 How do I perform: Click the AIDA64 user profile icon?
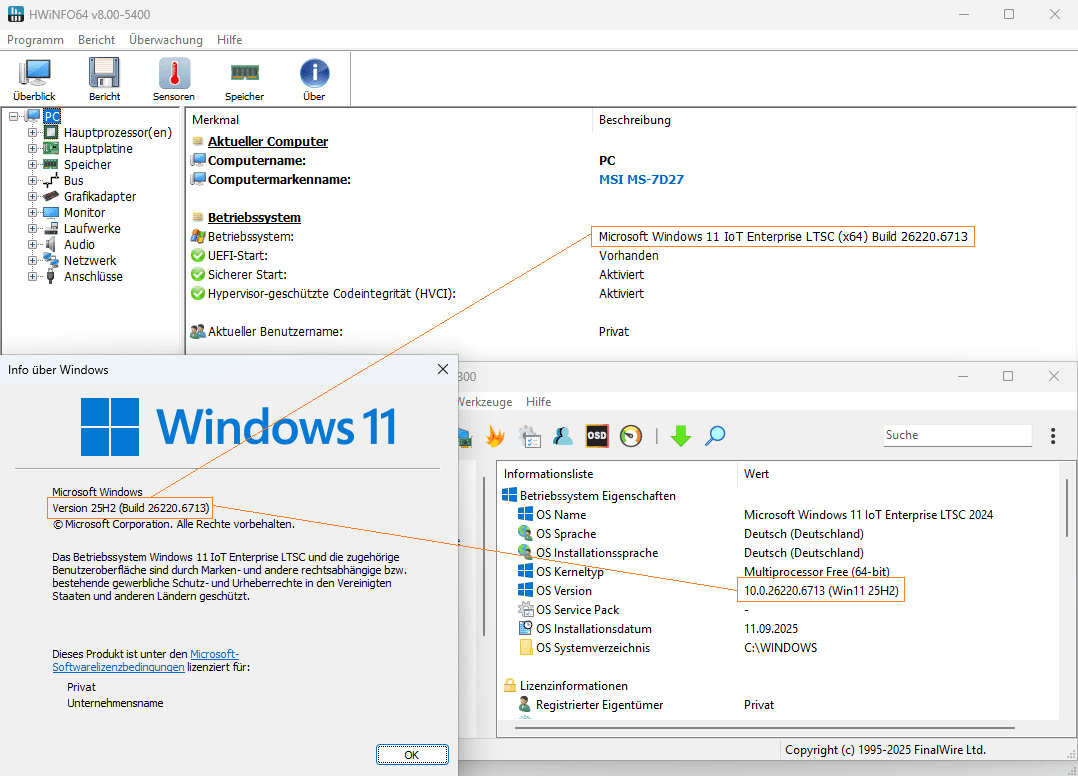coord(562,436)
